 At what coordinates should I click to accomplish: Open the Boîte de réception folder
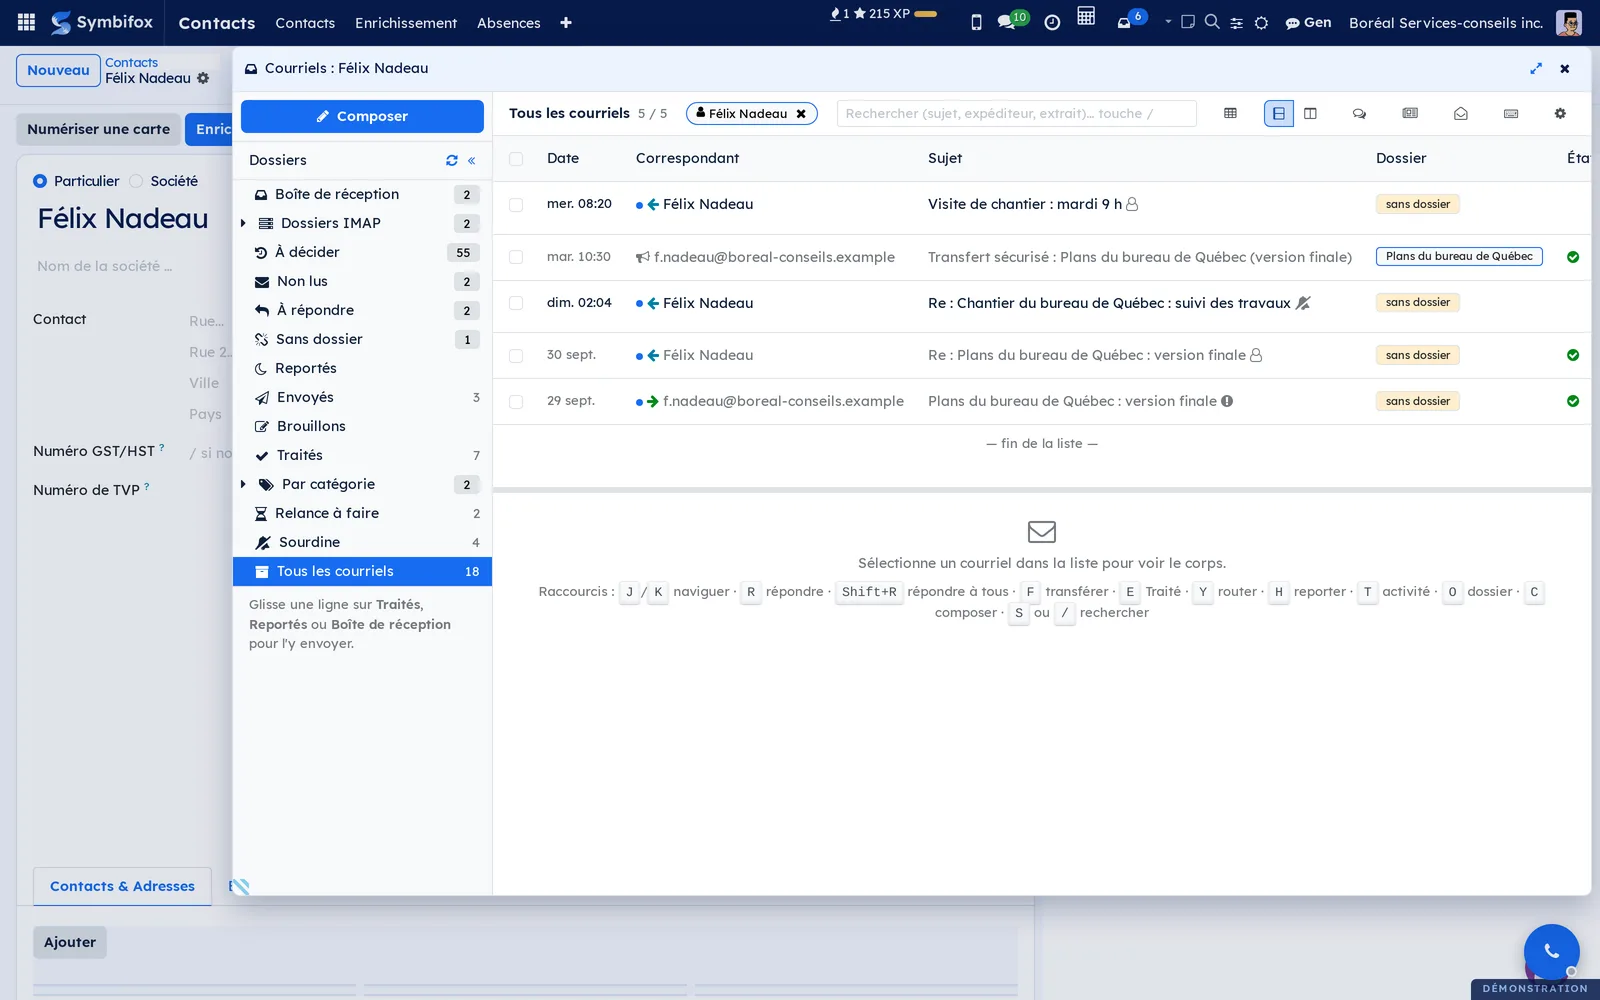pyautogui.click(x=362, y=194)
